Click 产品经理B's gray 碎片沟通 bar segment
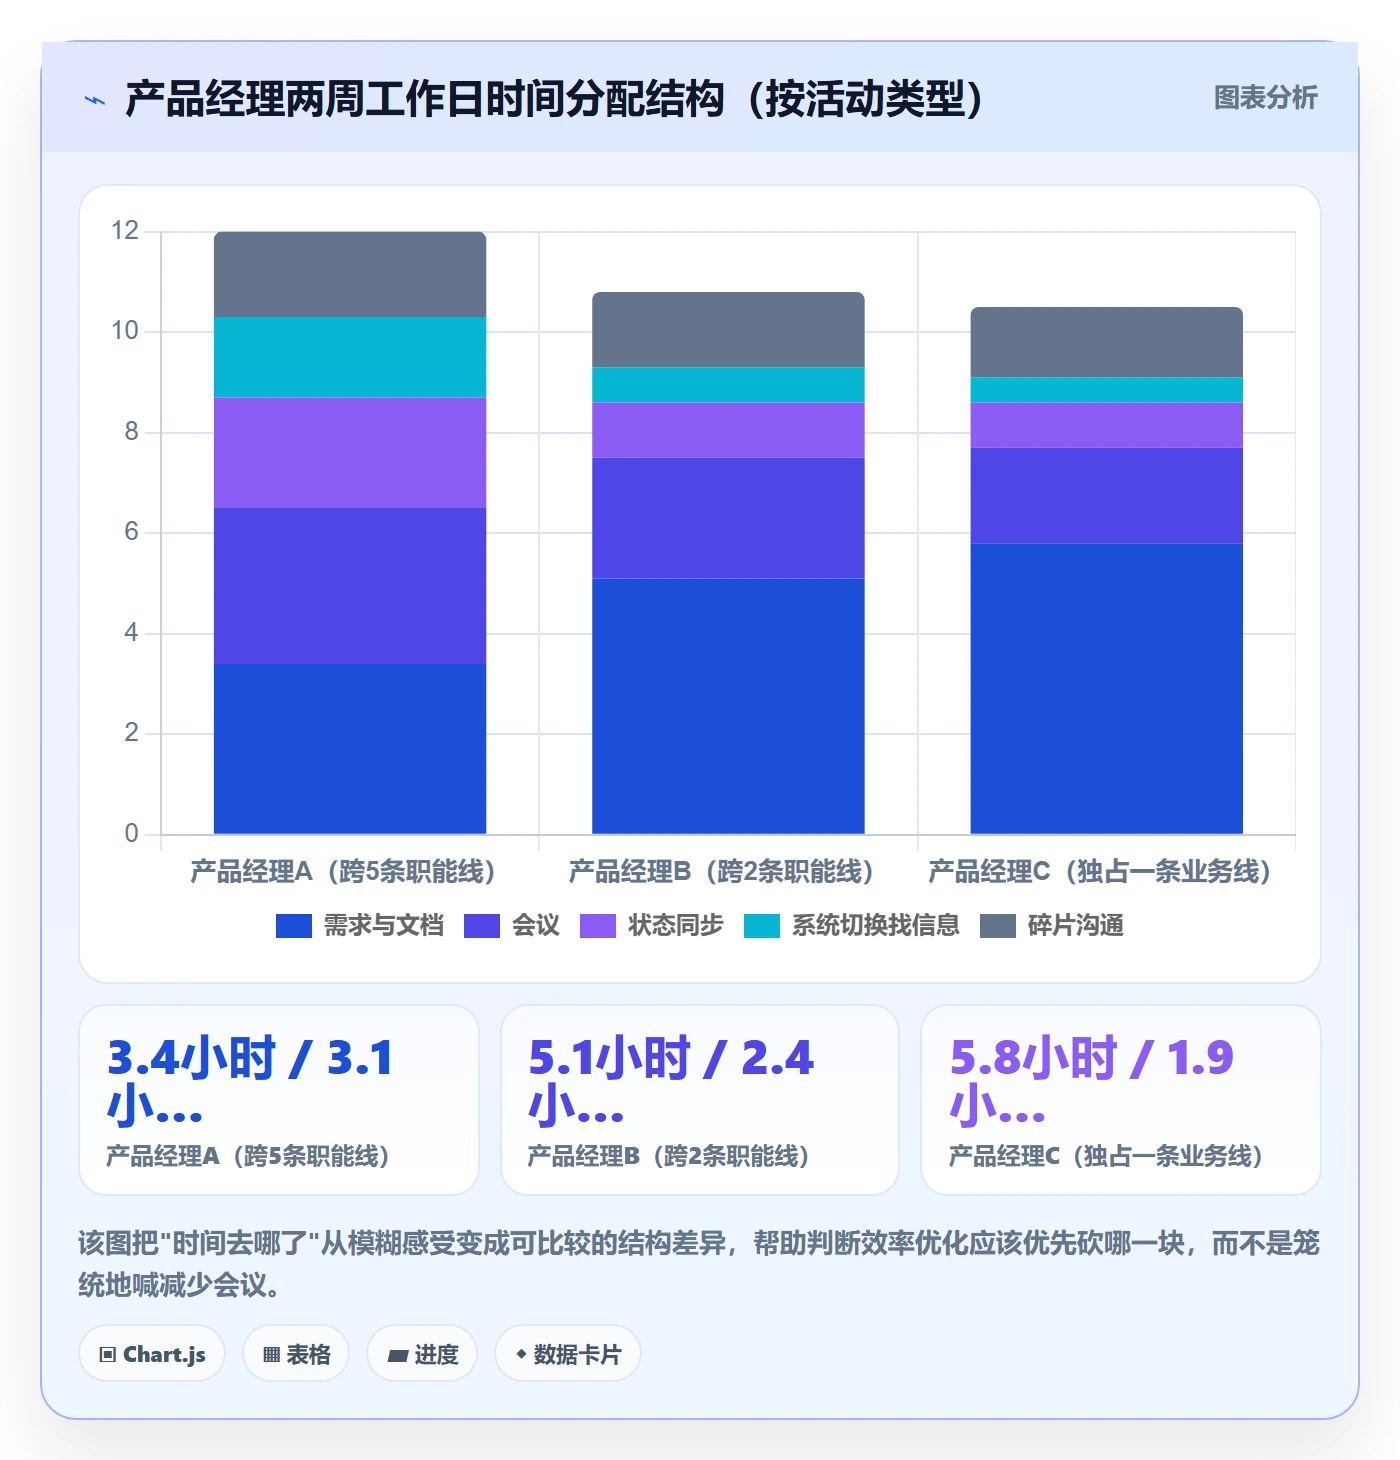 click(x=728, y=330)
